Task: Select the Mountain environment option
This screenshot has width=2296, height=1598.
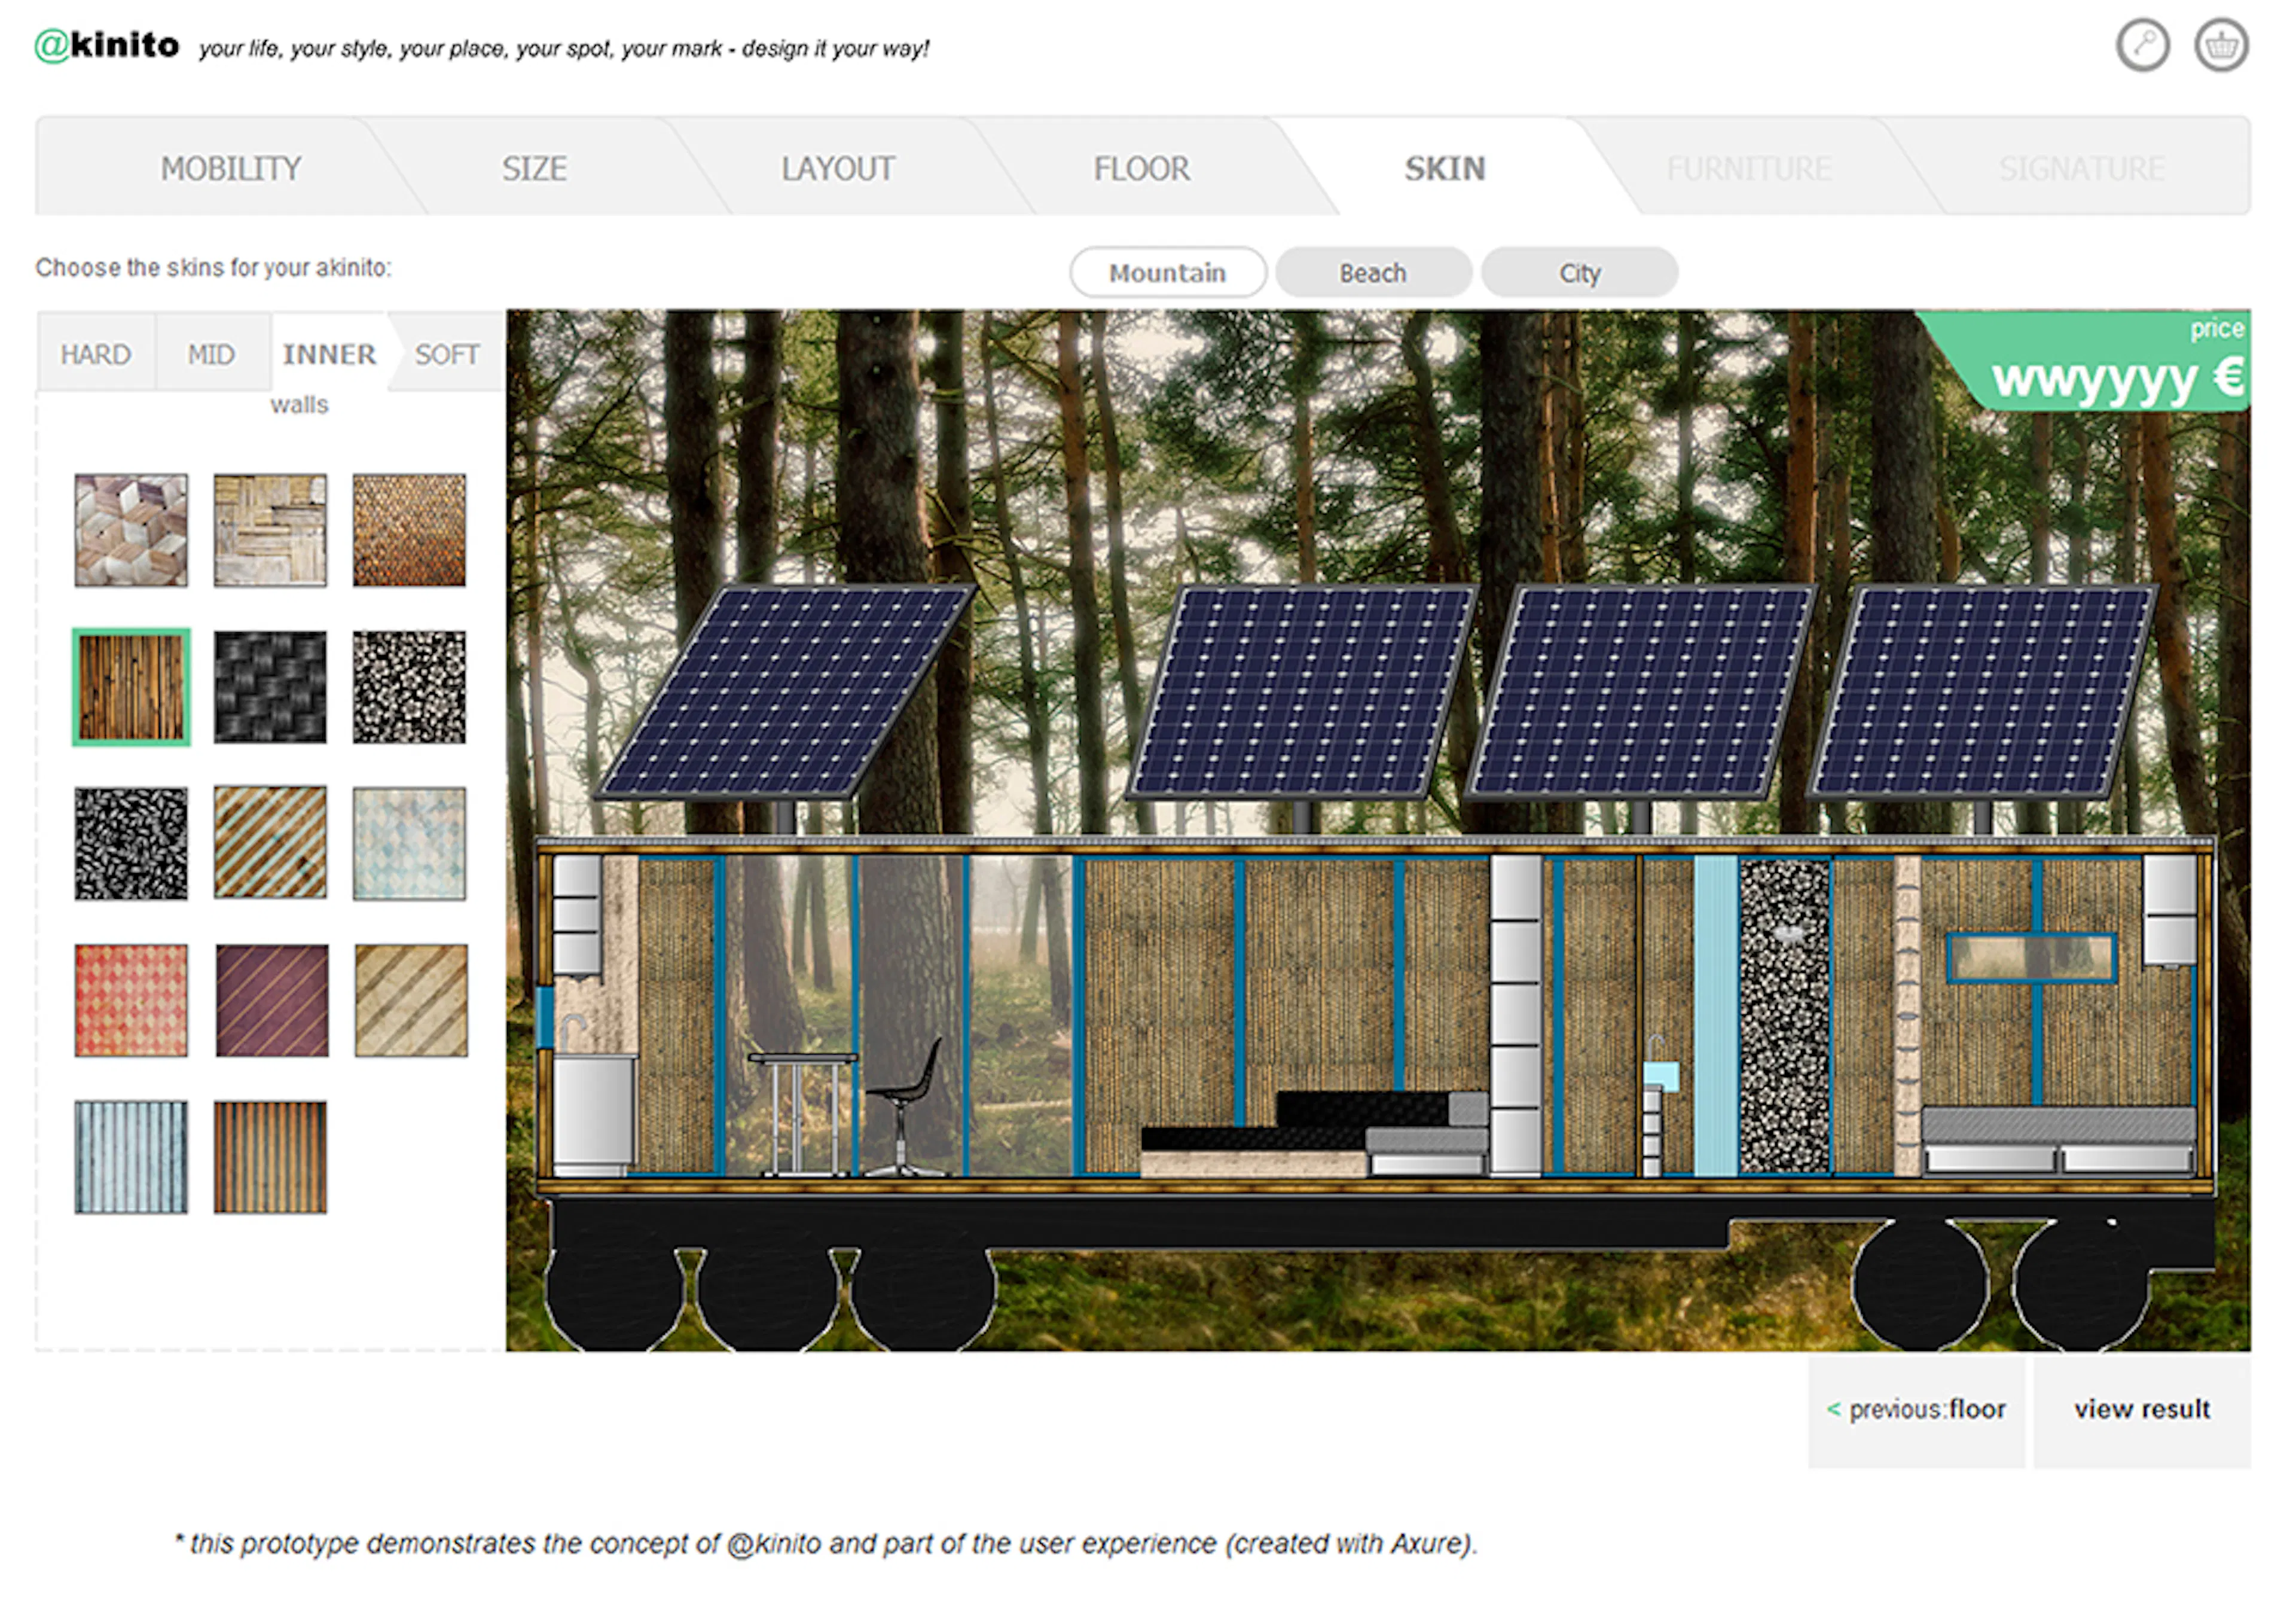Action: pyautogui.click(x=1167, y=272)
